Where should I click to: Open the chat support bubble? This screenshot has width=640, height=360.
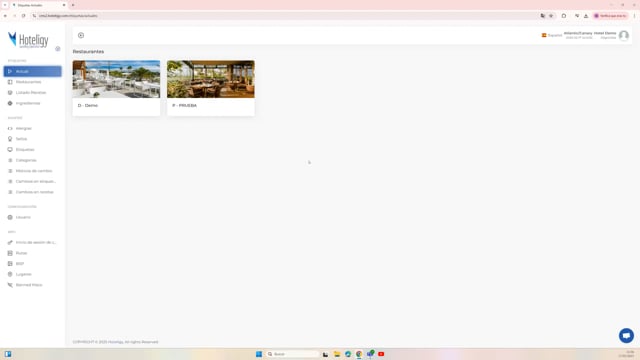tap(626, 336)
